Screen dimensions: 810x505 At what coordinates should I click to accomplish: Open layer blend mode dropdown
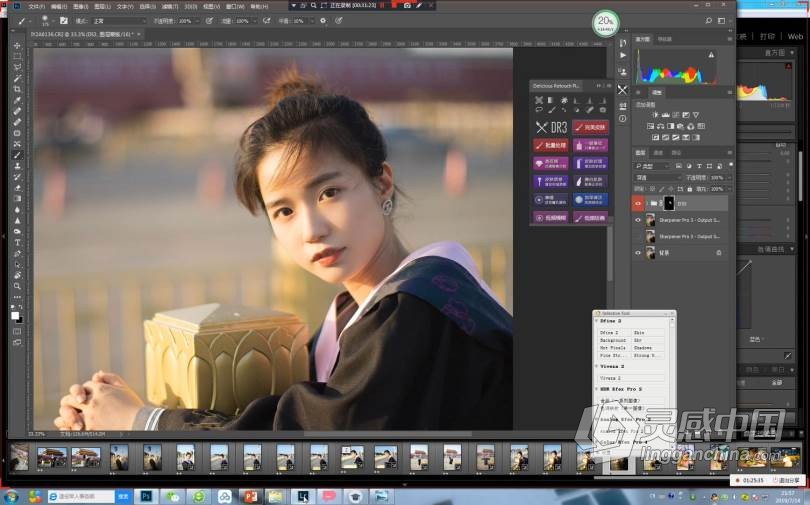click(659, 178)
